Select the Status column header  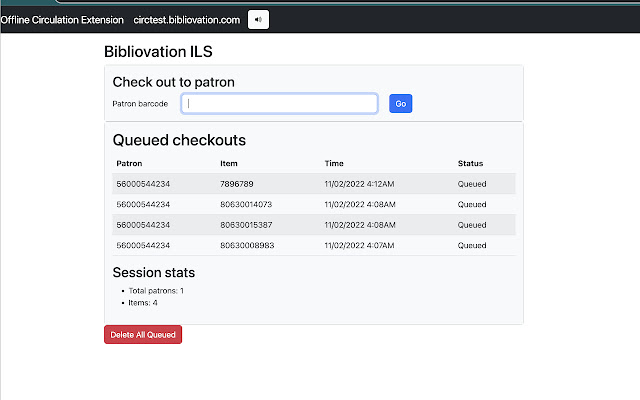tap(470, 163)
